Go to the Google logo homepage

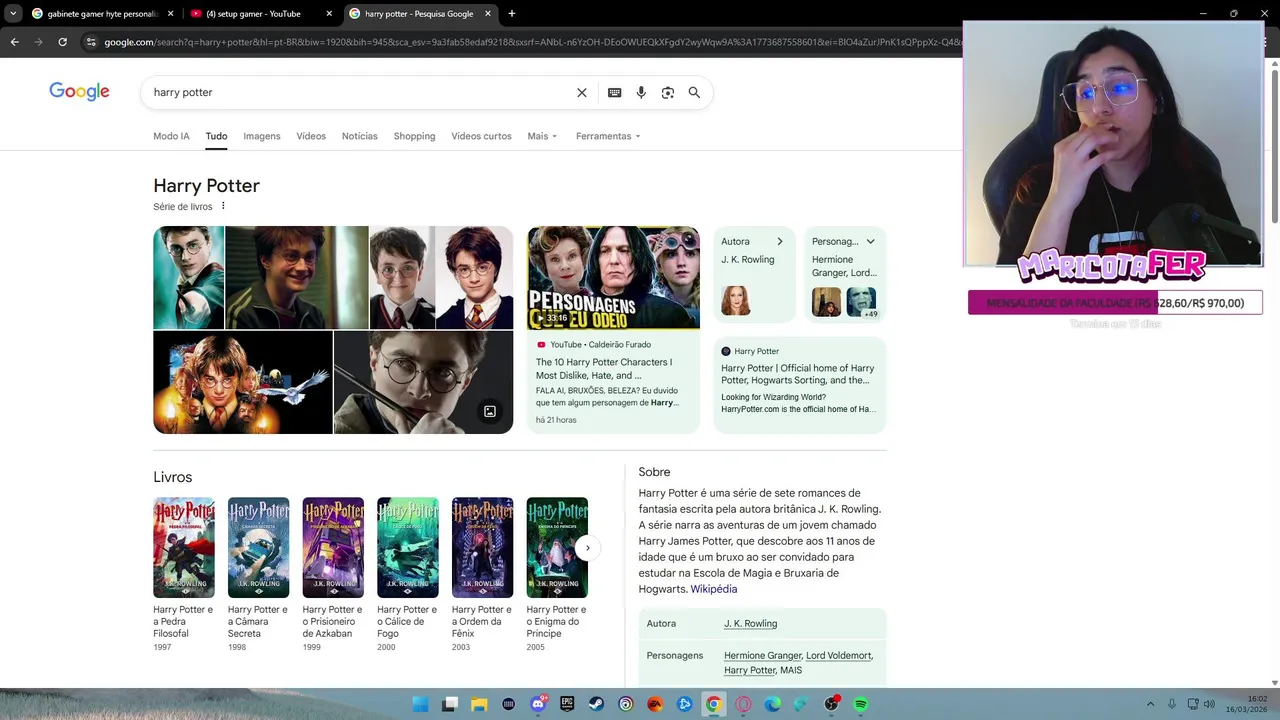click(x=79, y=92)
